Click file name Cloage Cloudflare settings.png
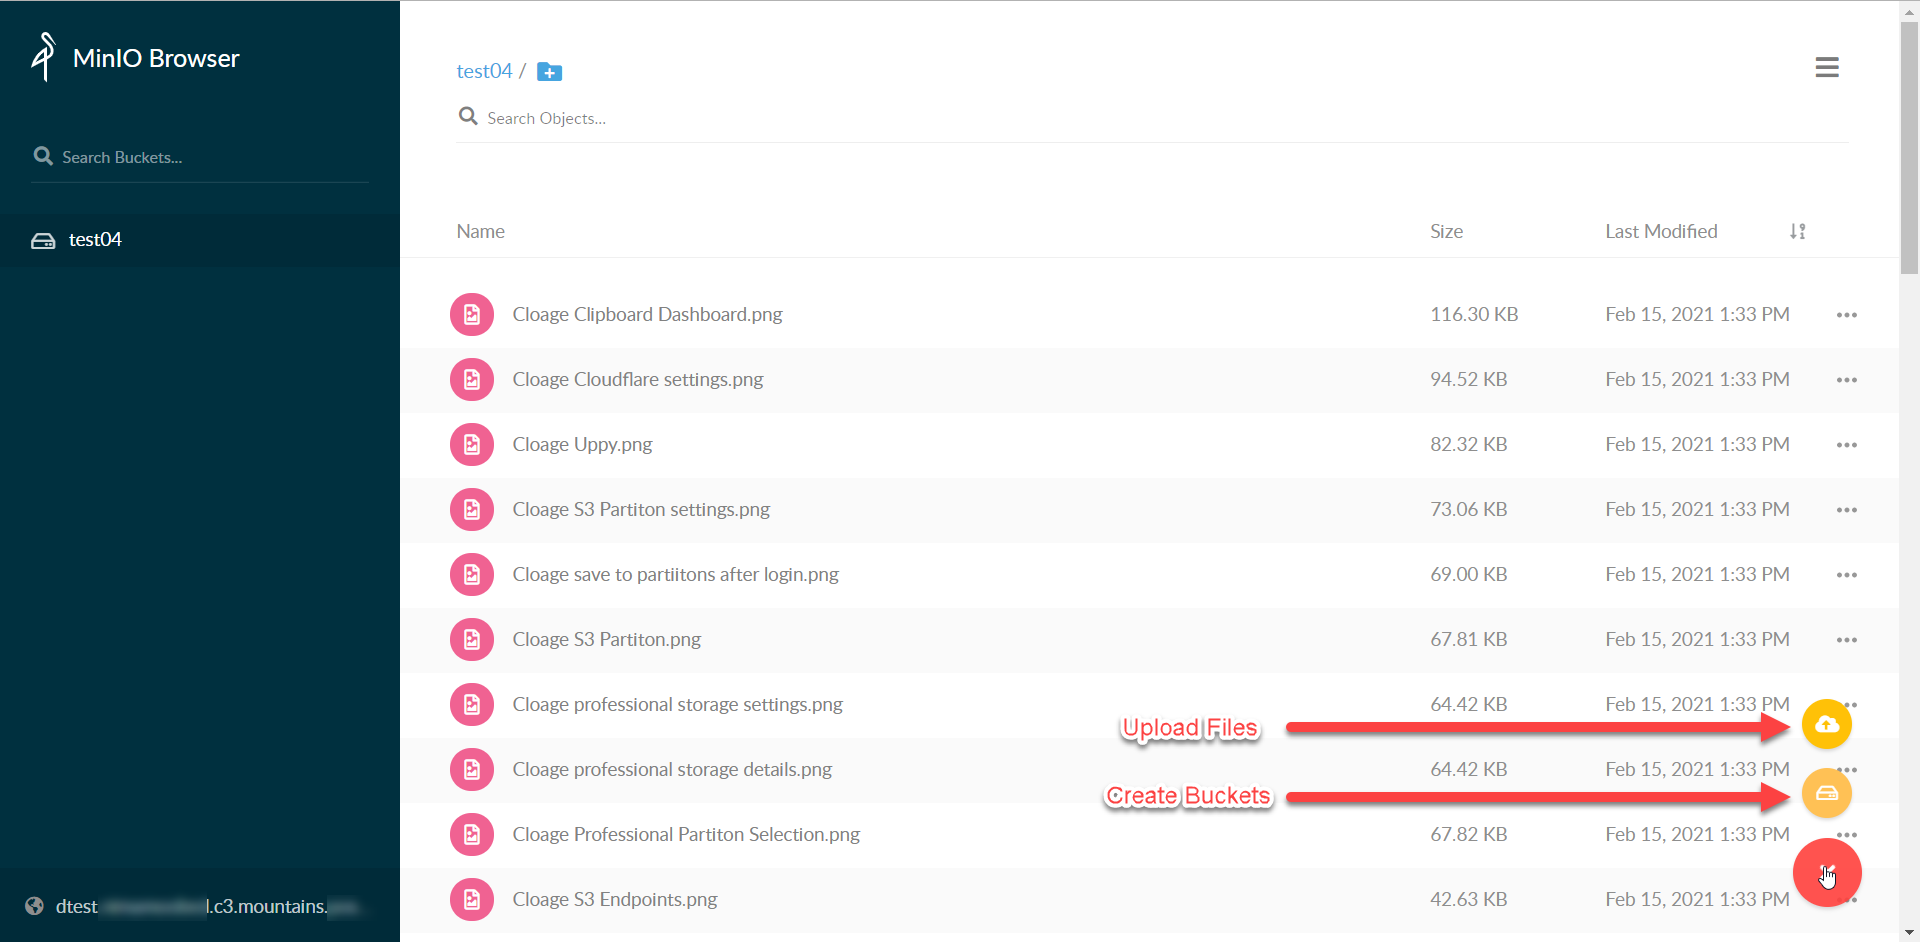The width and height of the screenshot is (1920, 942). [637, 379]
